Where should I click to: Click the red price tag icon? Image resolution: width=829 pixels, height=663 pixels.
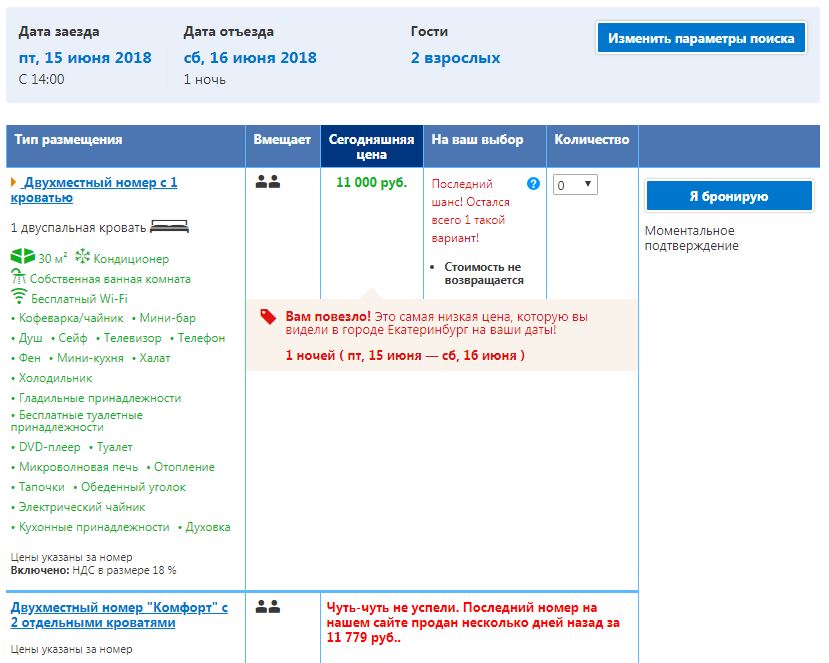tap(268, 317)
